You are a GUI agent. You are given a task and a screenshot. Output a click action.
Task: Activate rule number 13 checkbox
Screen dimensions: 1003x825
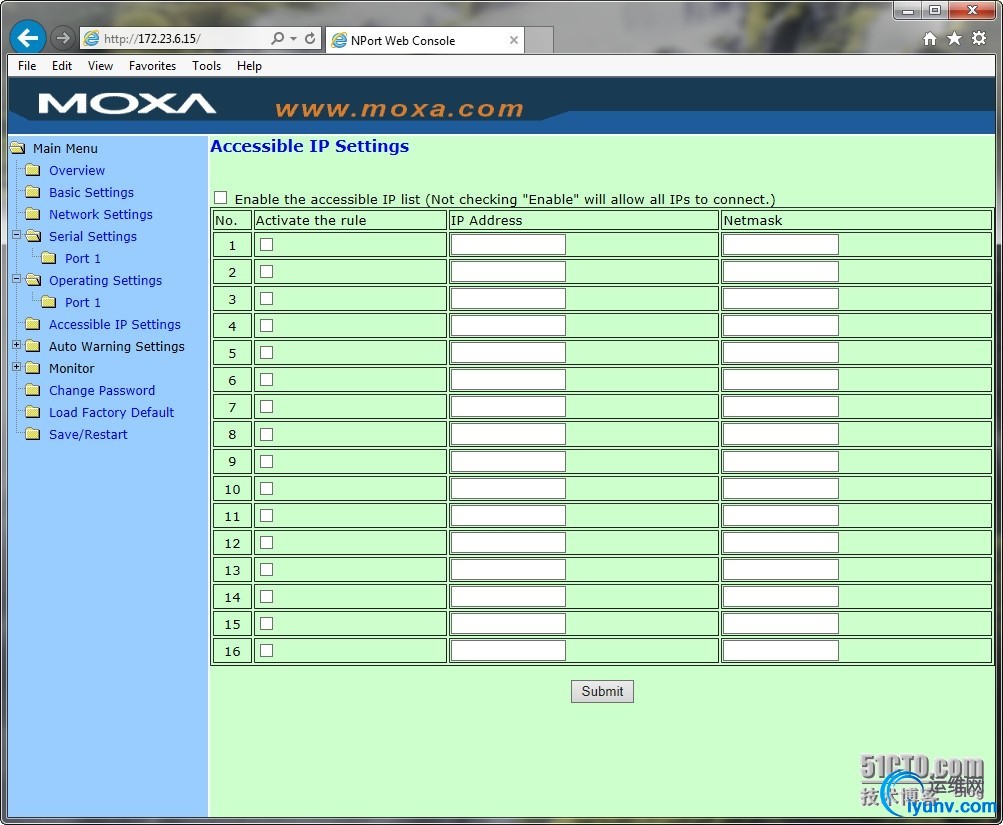point(267,569)
